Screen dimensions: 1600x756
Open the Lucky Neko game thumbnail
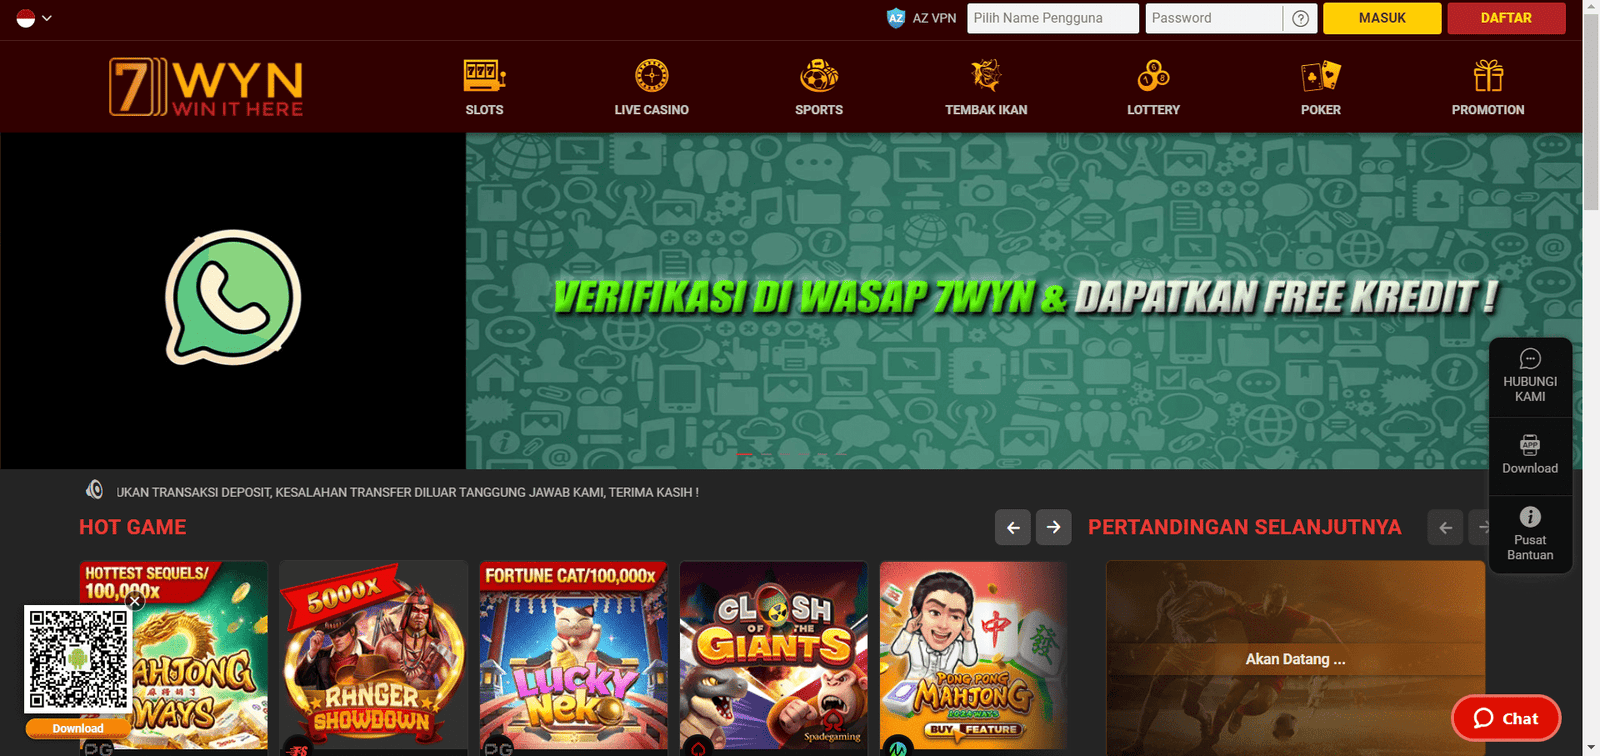point(573,655)
